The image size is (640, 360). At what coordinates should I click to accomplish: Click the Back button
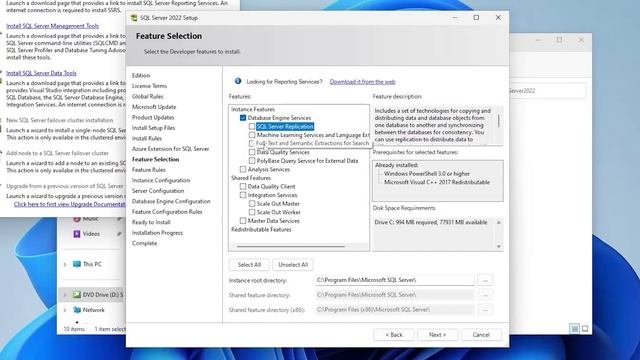394,335
